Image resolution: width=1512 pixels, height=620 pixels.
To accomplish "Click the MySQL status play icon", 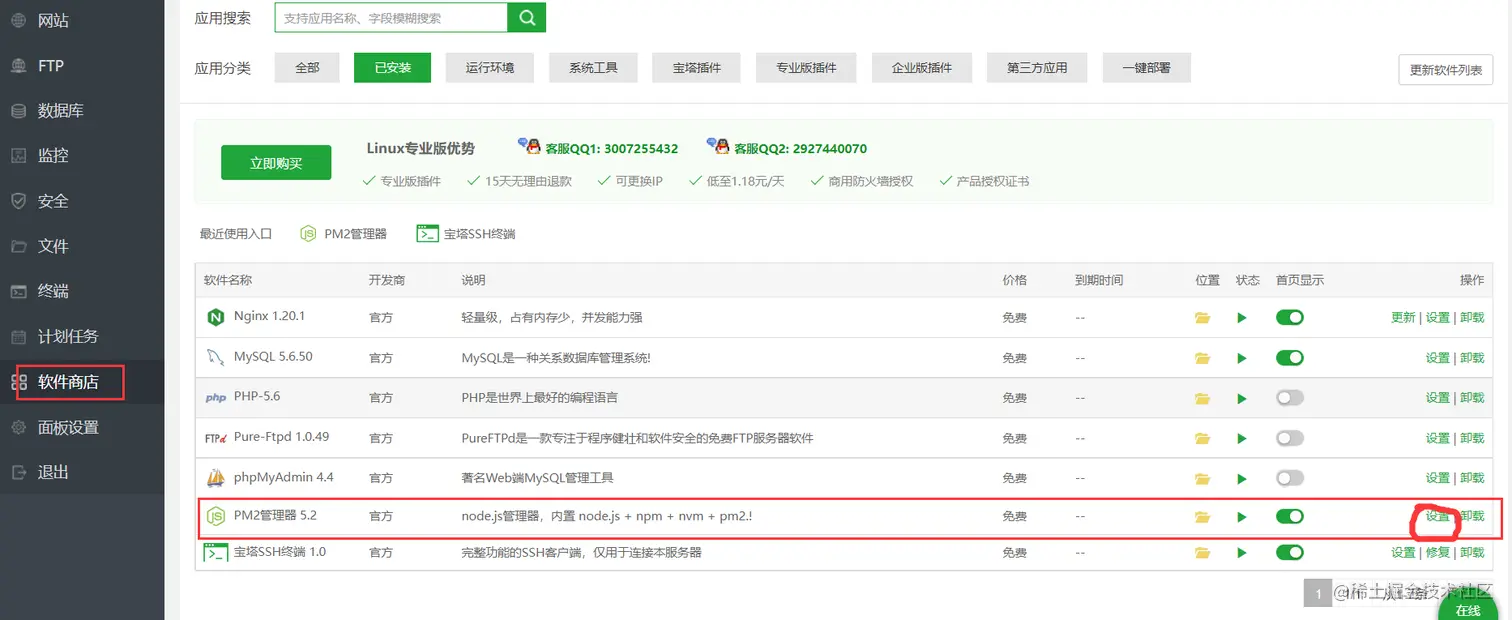I will [1242, 358].
